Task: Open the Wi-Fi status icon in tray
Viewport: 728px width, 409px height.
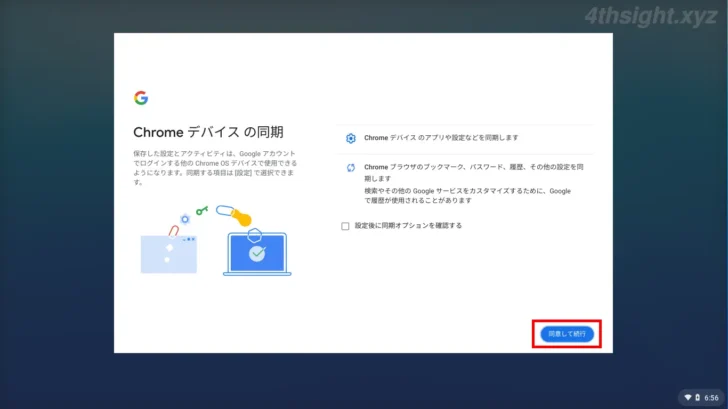Action: [x=688, y=397]
